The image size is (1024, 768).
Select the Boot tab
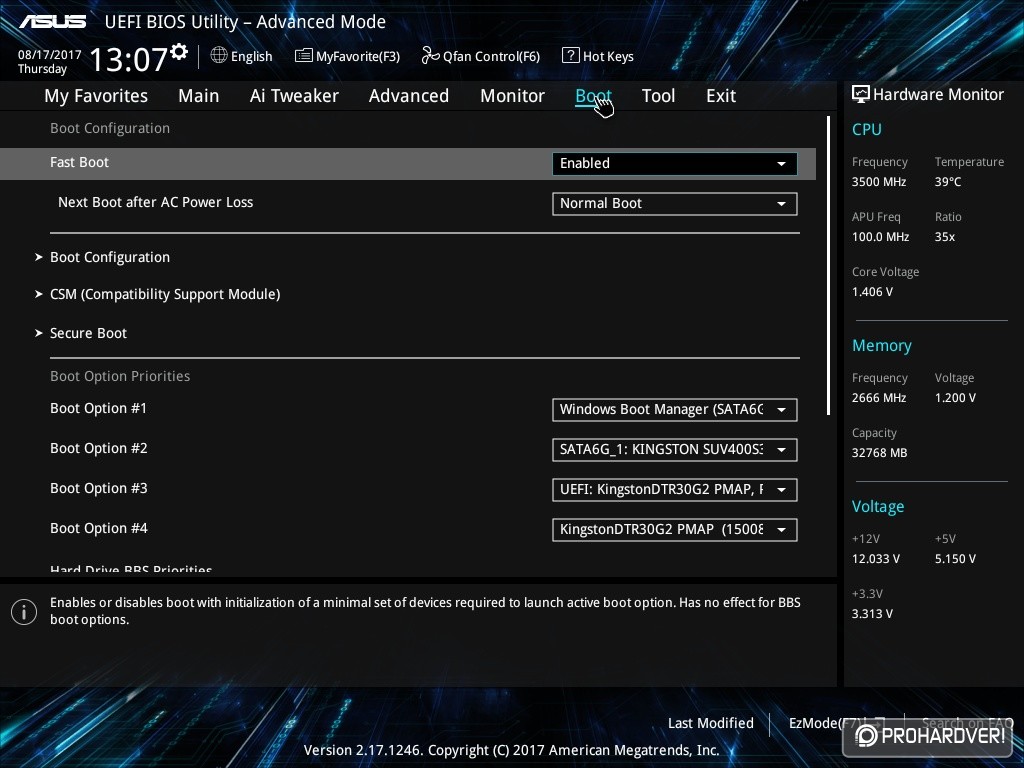coord(593,96)
